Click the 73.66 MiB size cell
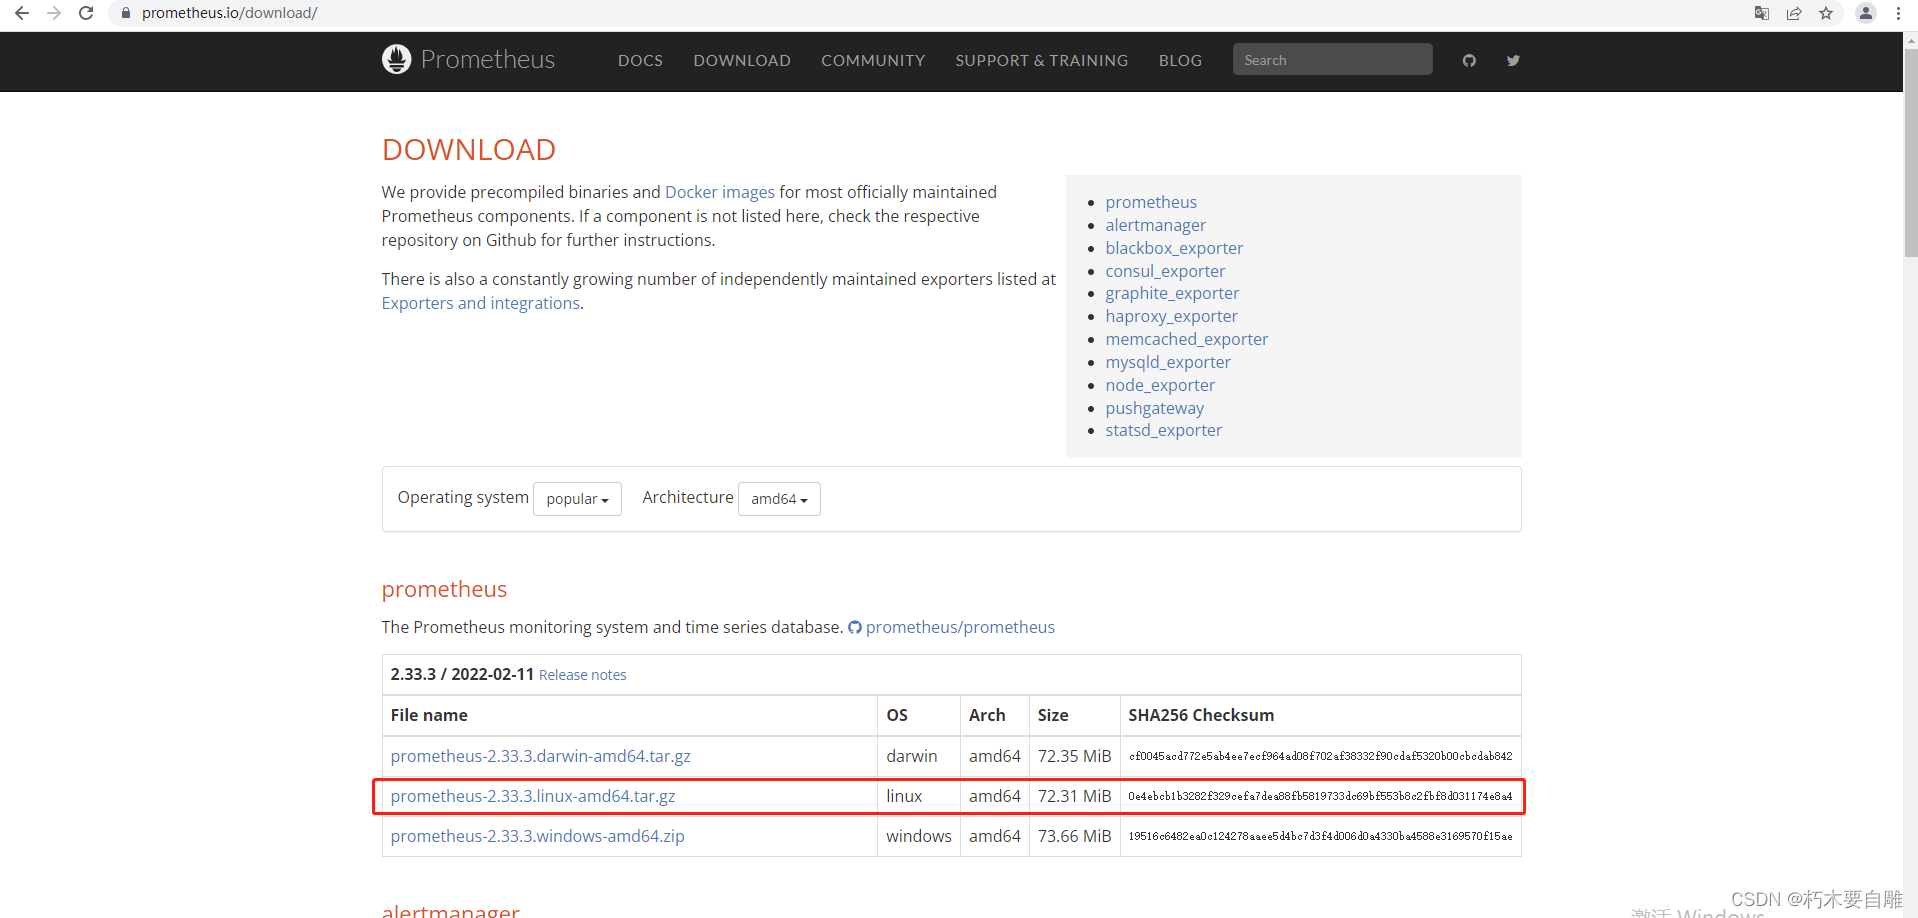1918x918 pixels. pyautogui.click(x=1074, y=836)
